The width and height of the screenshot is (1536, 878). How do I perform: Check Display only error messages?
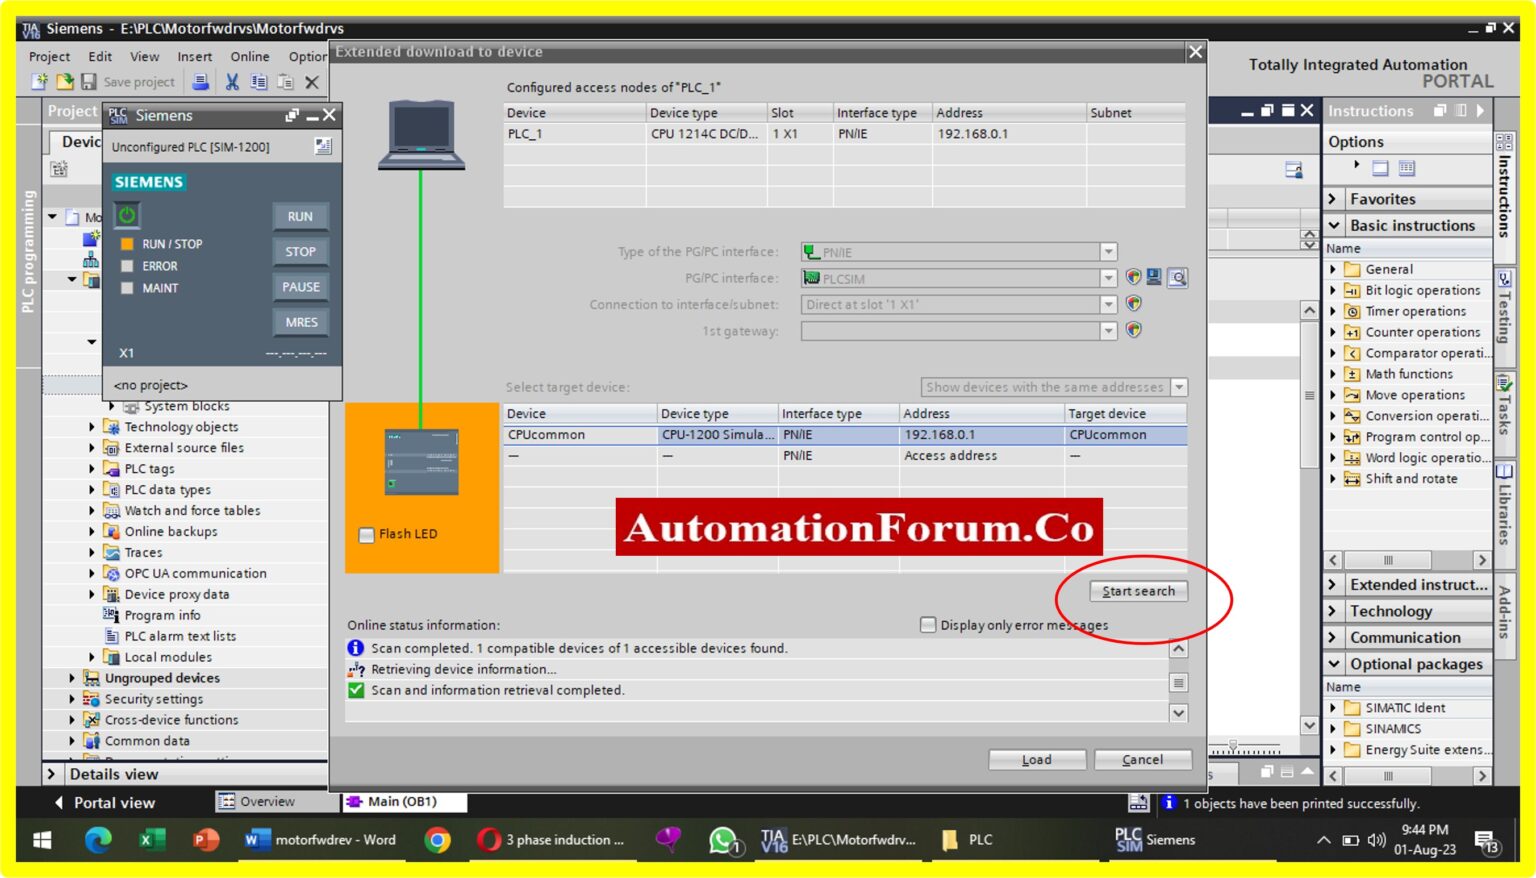click(926, 624)
